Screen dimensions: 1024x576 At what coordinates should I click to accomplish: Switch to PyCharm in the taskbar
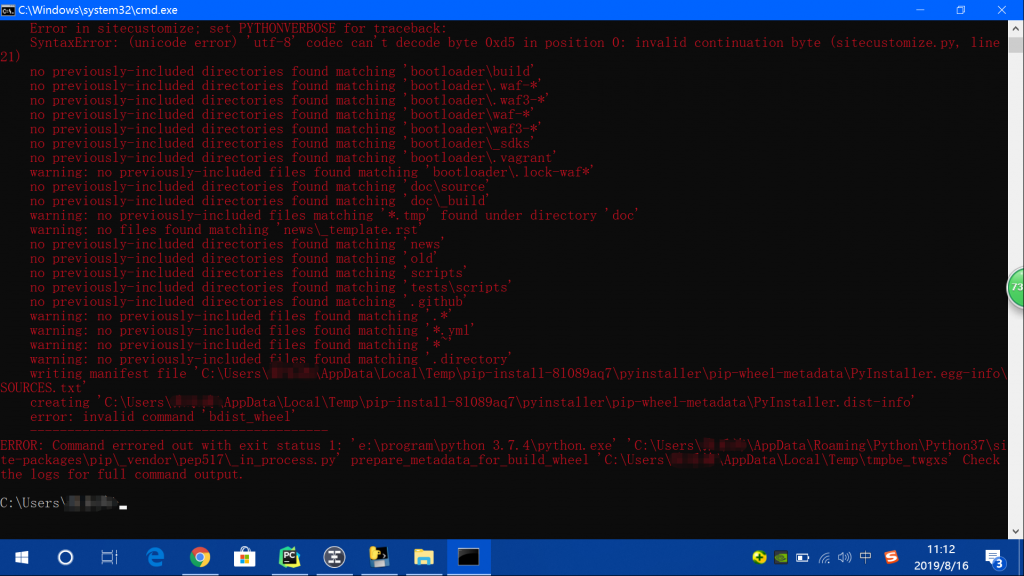tap(290, 557)
